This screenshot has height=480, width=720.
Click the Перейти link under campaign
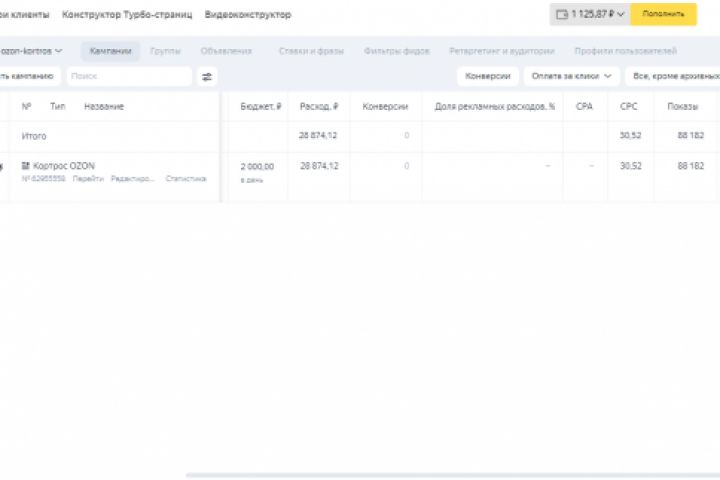[88, 179]
